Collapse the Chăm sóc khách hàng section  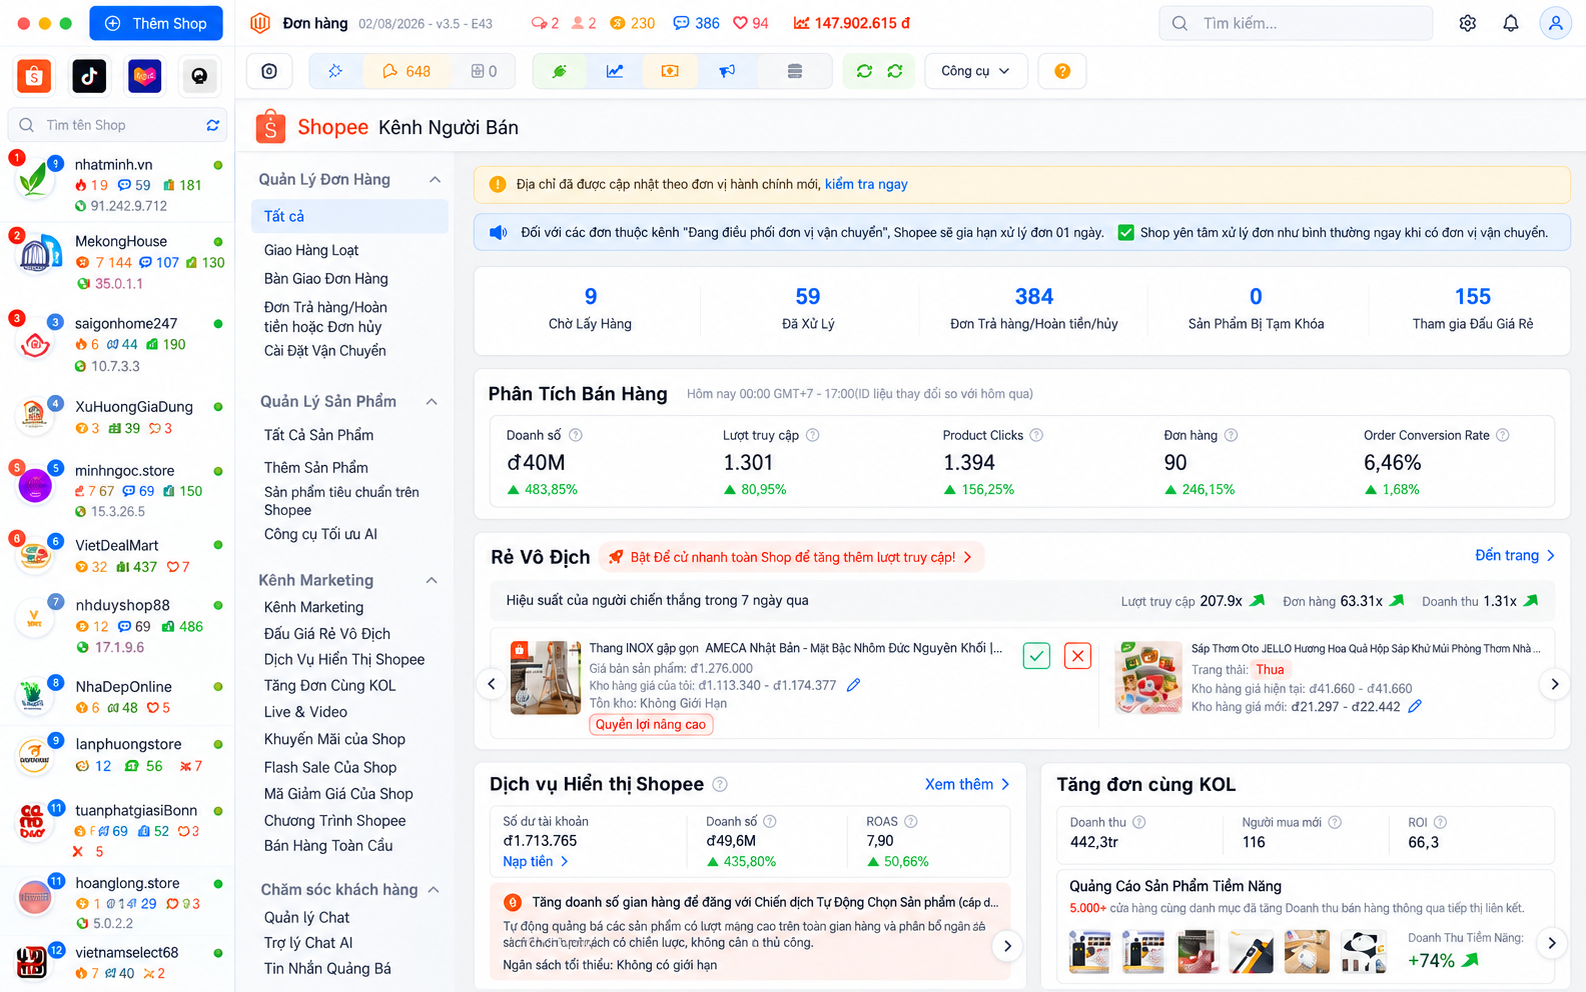point(434,890)
